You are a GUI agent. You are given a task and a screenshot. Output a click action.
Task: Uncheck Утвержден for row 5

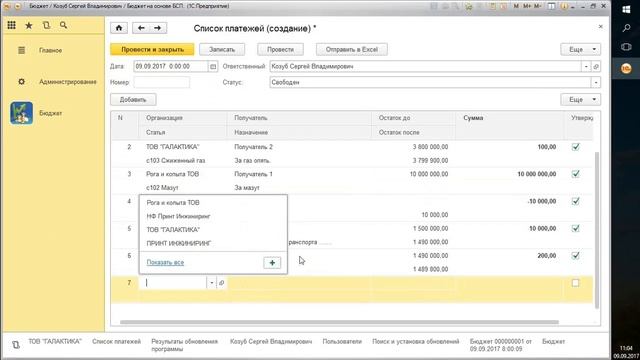576,228
